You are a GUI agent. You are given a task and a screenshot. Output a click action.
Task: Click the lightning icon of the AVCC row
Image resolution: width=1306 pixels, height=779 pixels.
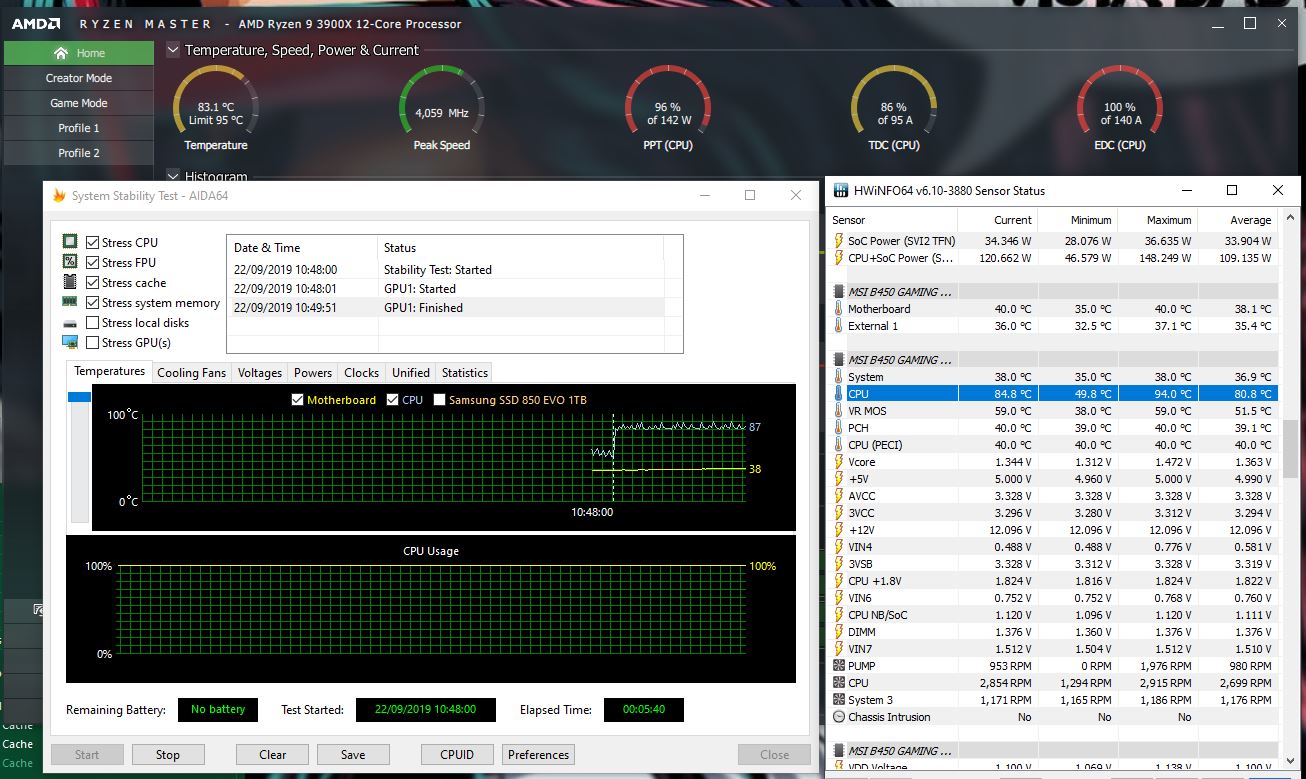point(838,496)
